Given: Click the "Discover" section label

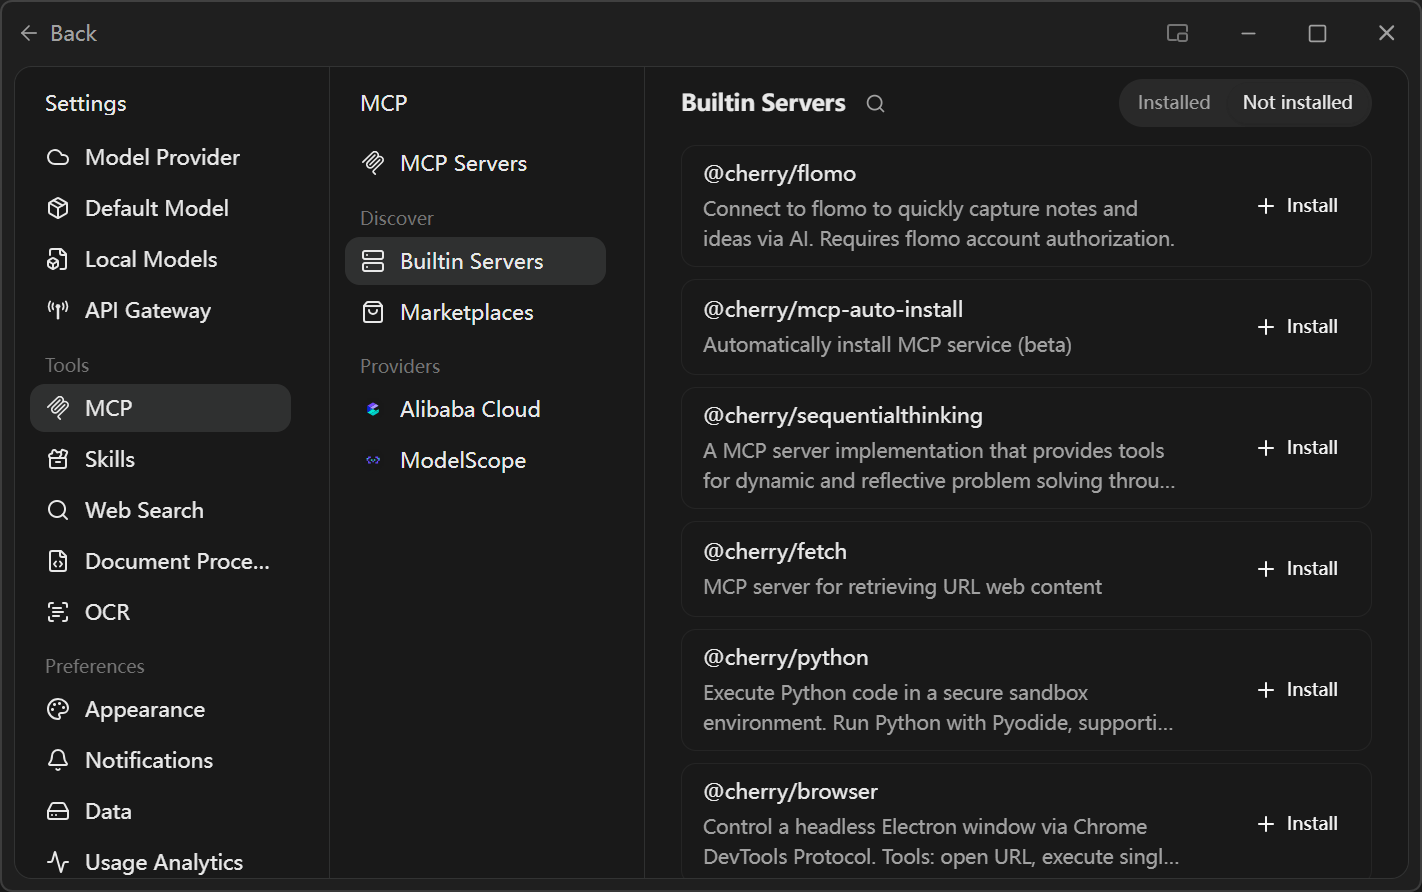Looking at the screenshot, I should (x=397, y=218).
